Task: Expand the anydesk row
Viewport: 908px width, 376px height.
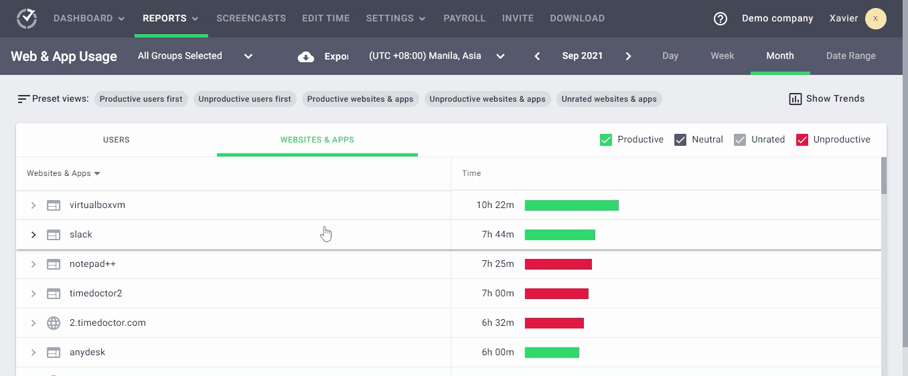Action: tap(33, 352)
